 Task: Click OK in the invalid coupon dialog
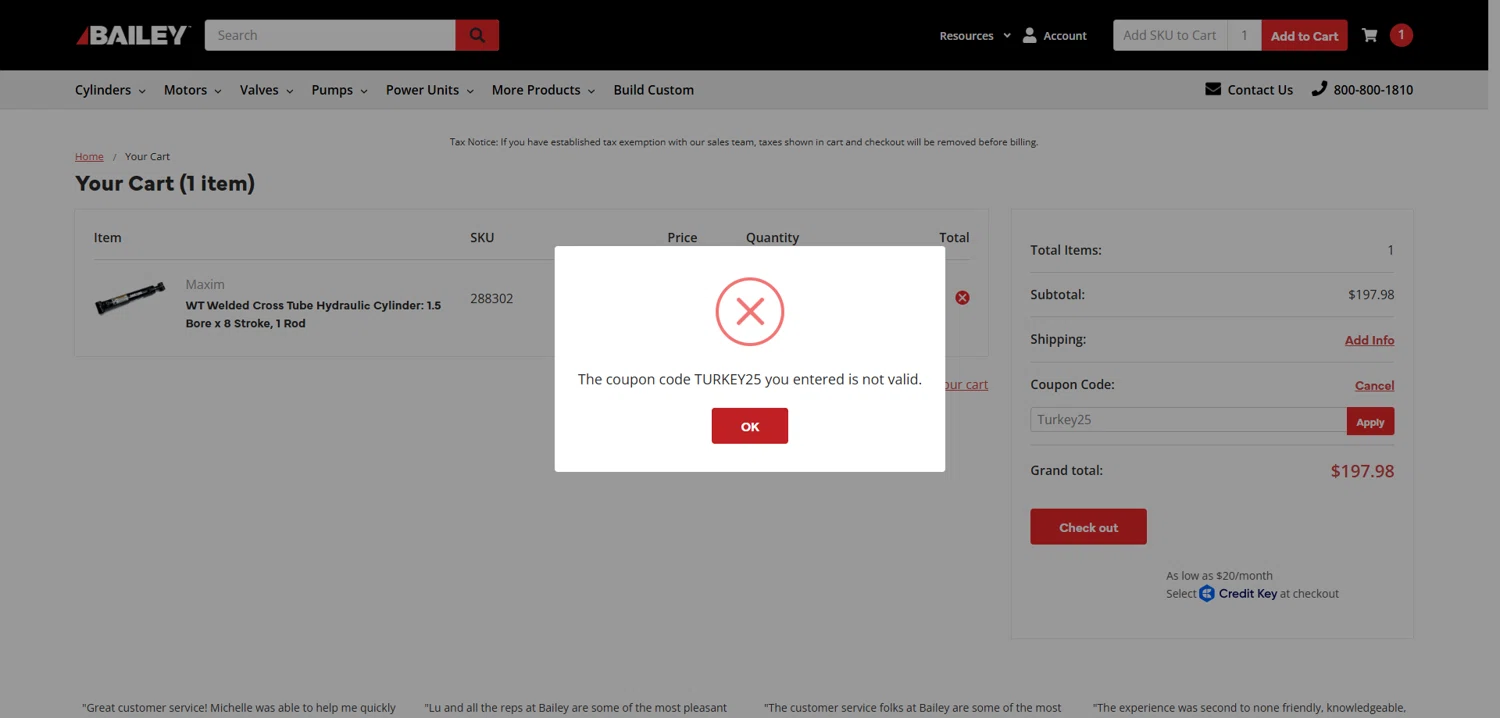coord(750,426)
